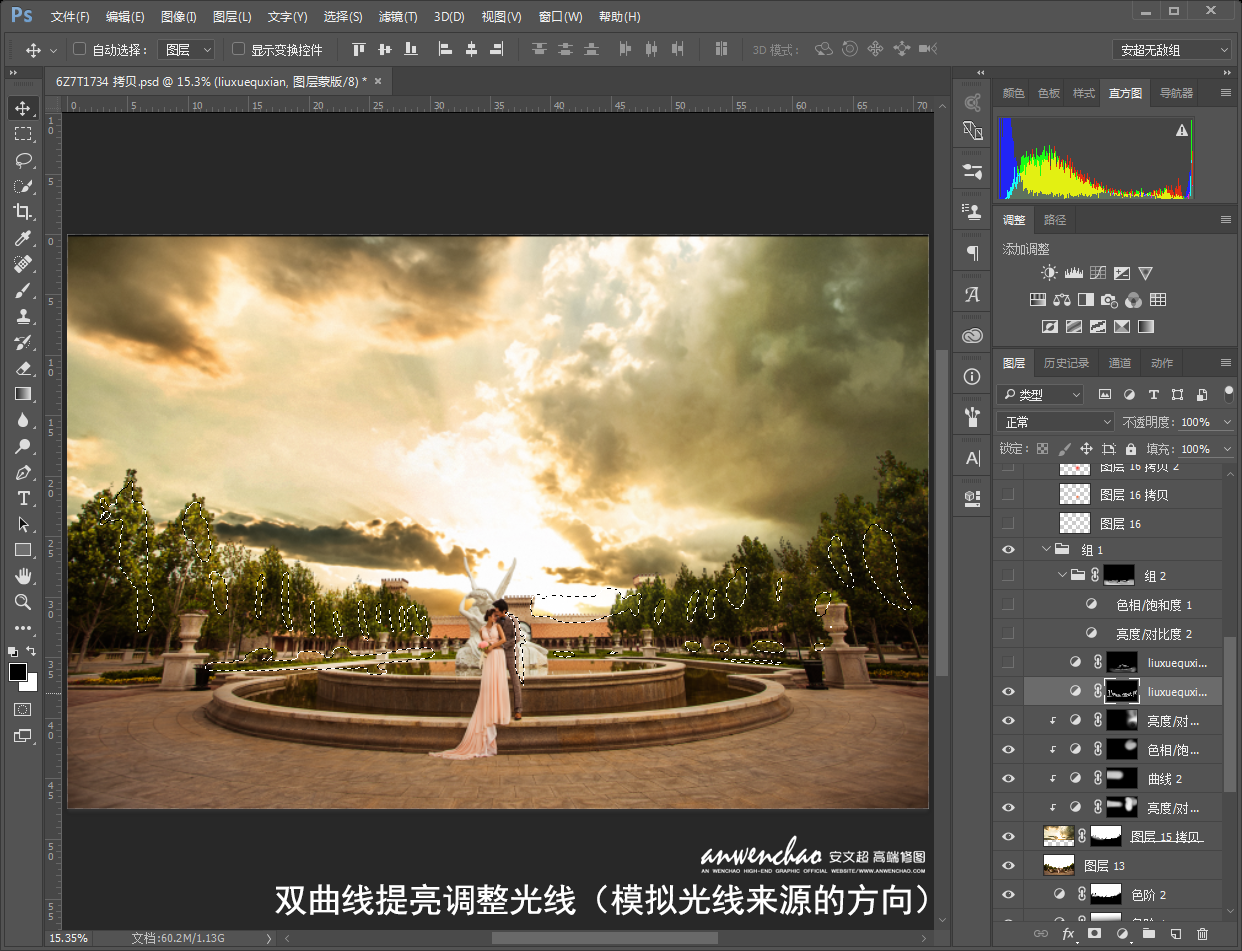Click the background color white swatch
Image resolution: width=1242 pixels, height=951 pixels.
click(x=31, y=684)
